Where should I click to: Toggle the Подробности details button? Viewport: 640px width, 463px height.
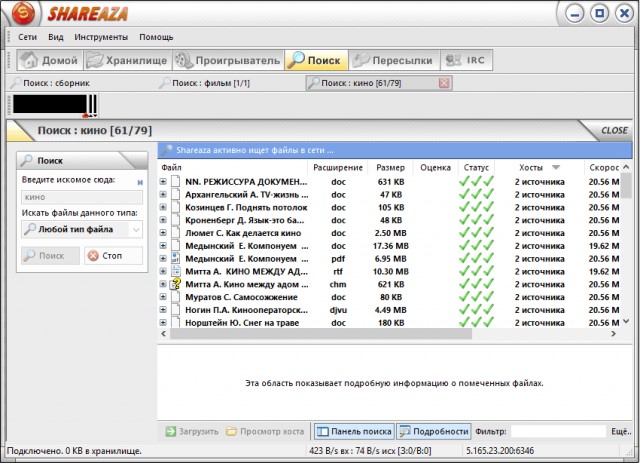point(433,432)
